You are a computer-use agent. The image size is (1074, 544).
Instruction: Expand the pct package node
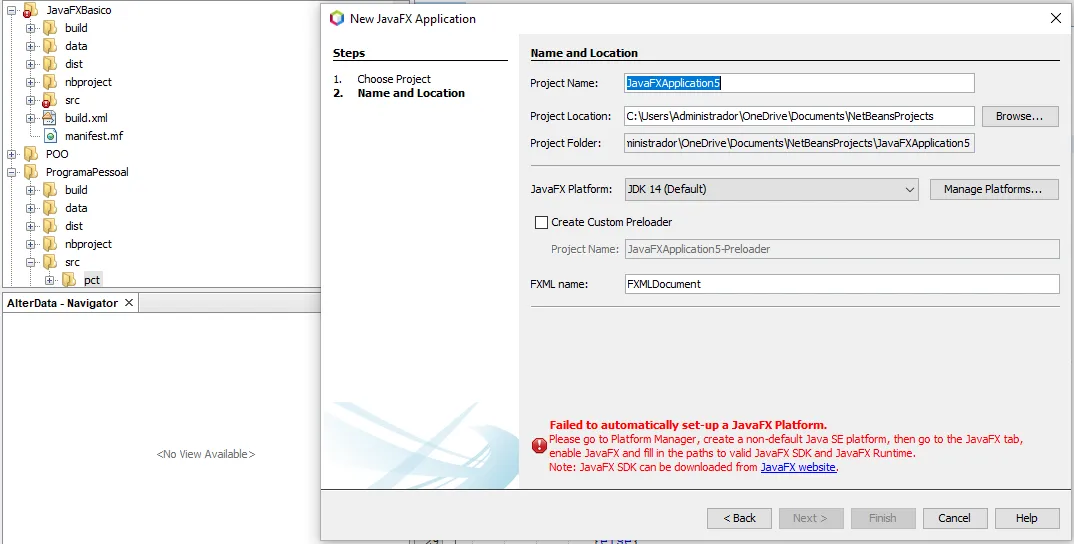point(49,280)
